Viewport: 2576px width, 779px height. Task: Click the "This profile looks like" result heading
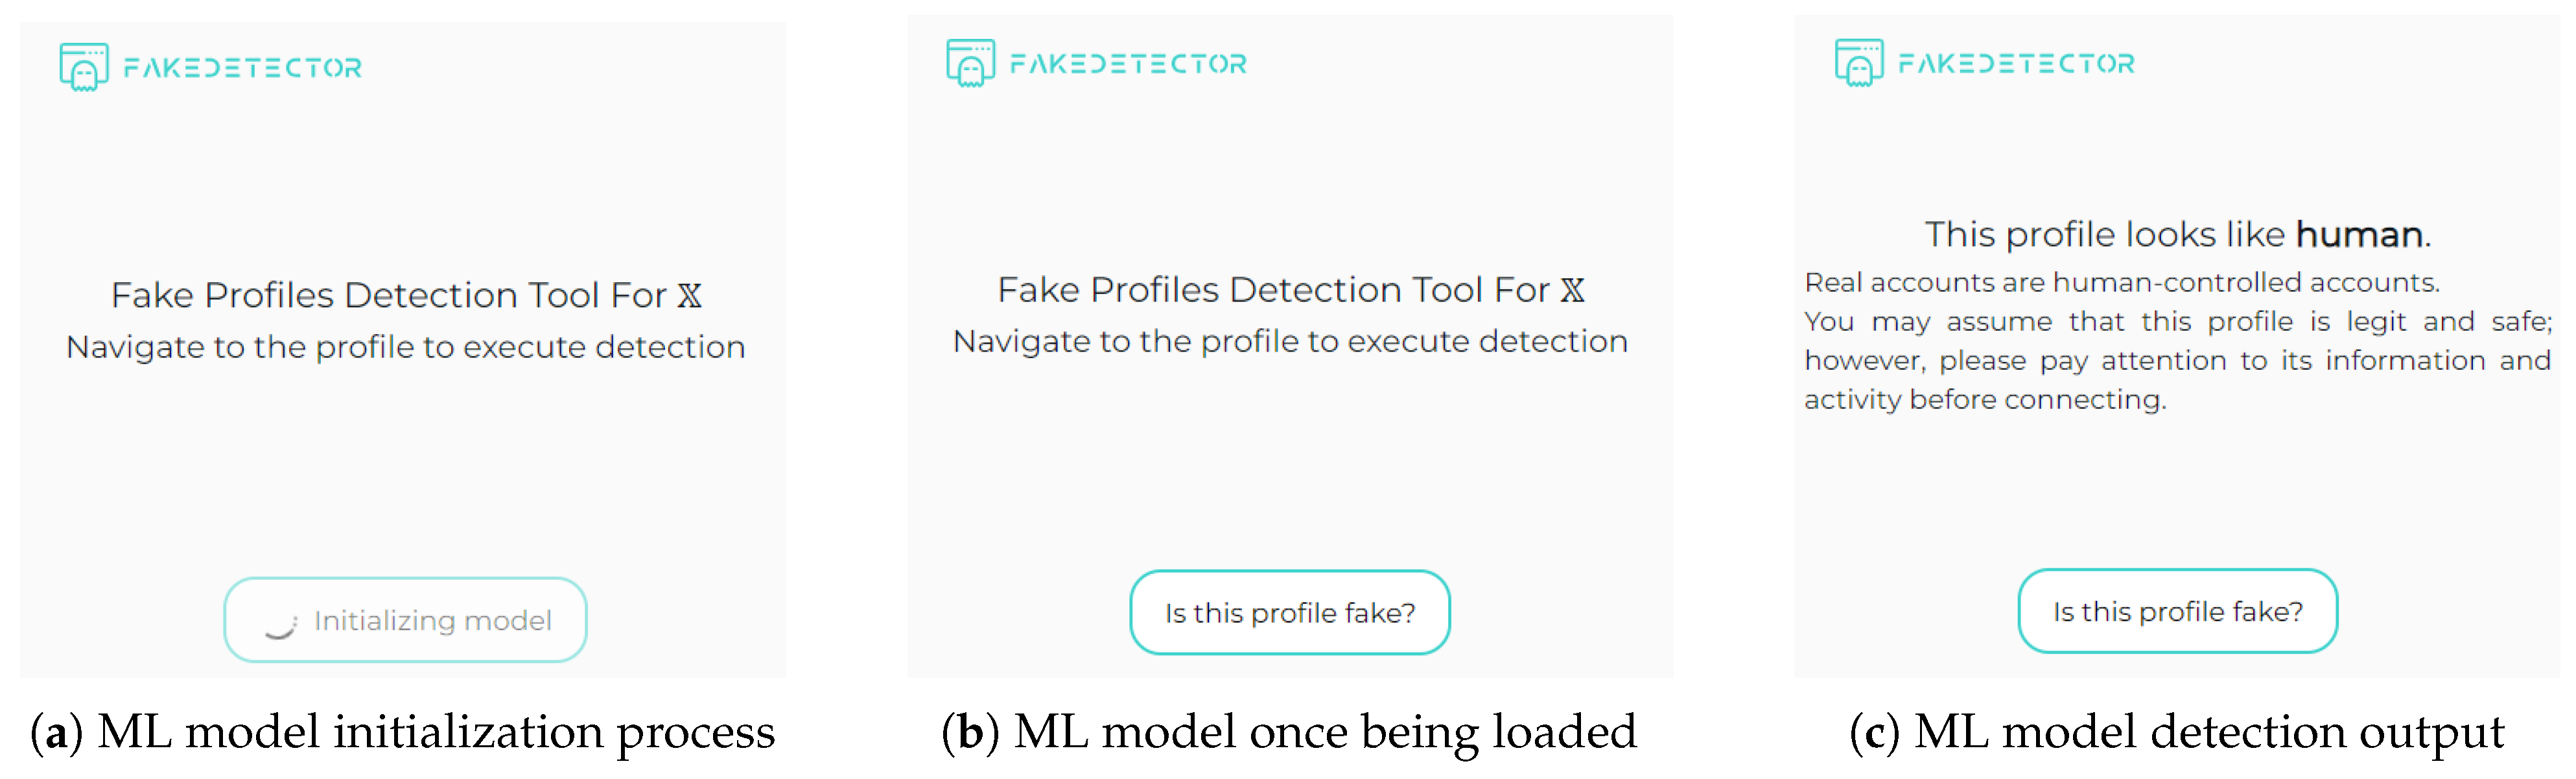(2106, 235)
